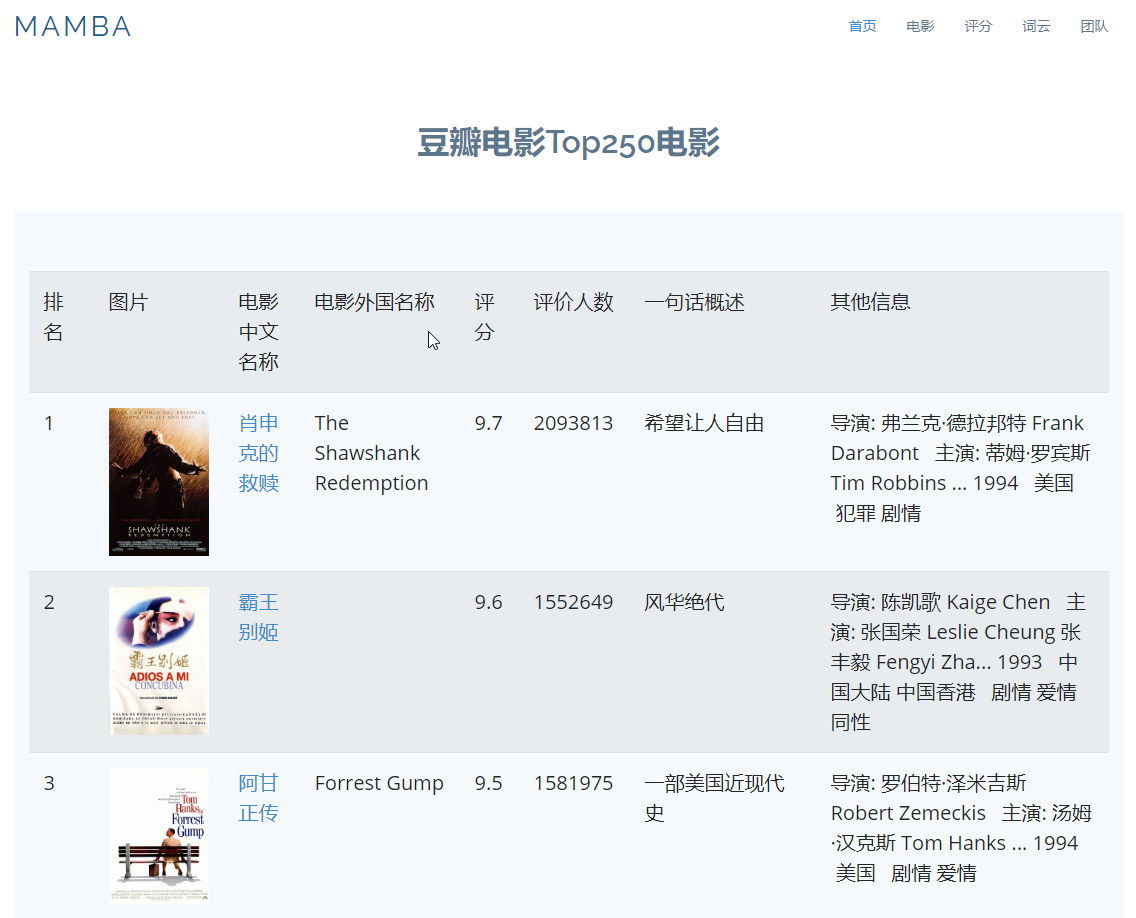Click the 一句话概述 column header

click(694, 301)
